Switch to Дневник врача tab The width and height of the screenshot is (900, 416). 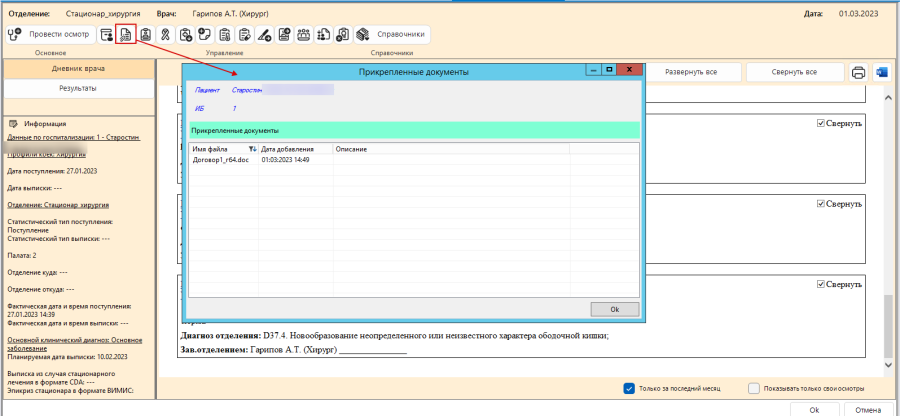pyautogui.click(x=79, y=69)
